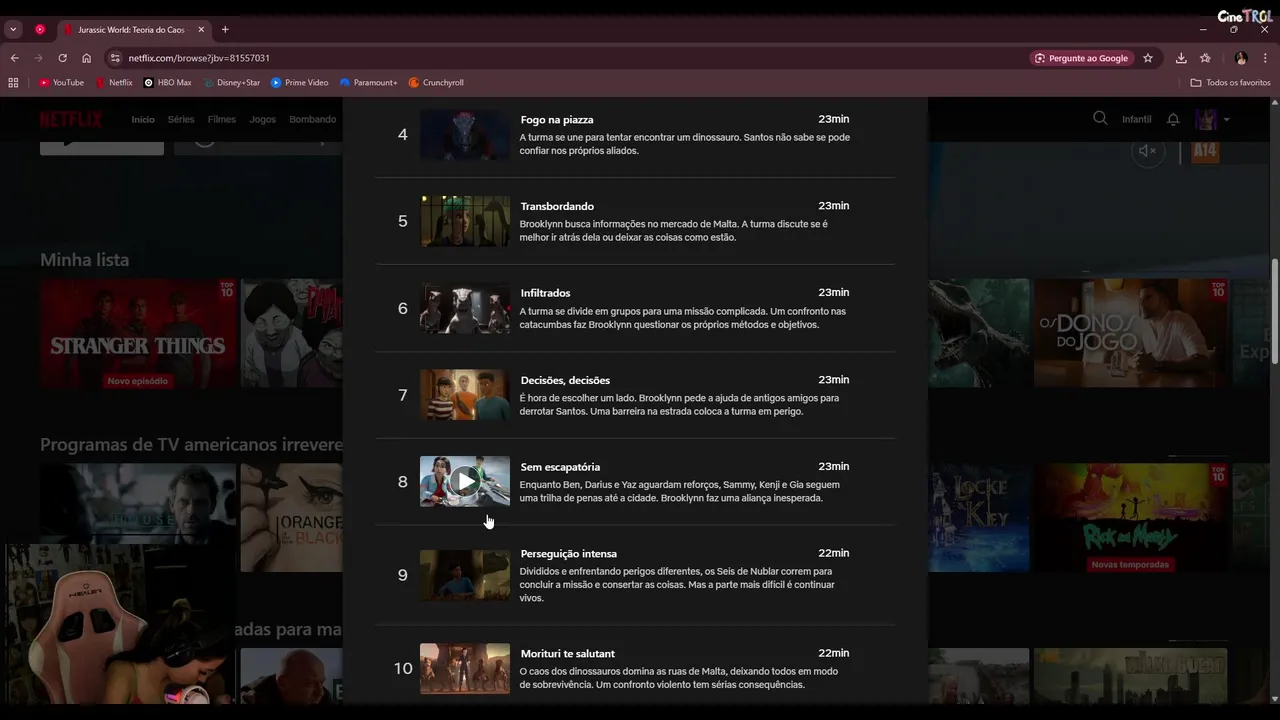The width and height of the screenshot is (1280, 720).
Task: Open episode 4 Fogo na piazza thumbnail
Action: (x=465, y=134)
